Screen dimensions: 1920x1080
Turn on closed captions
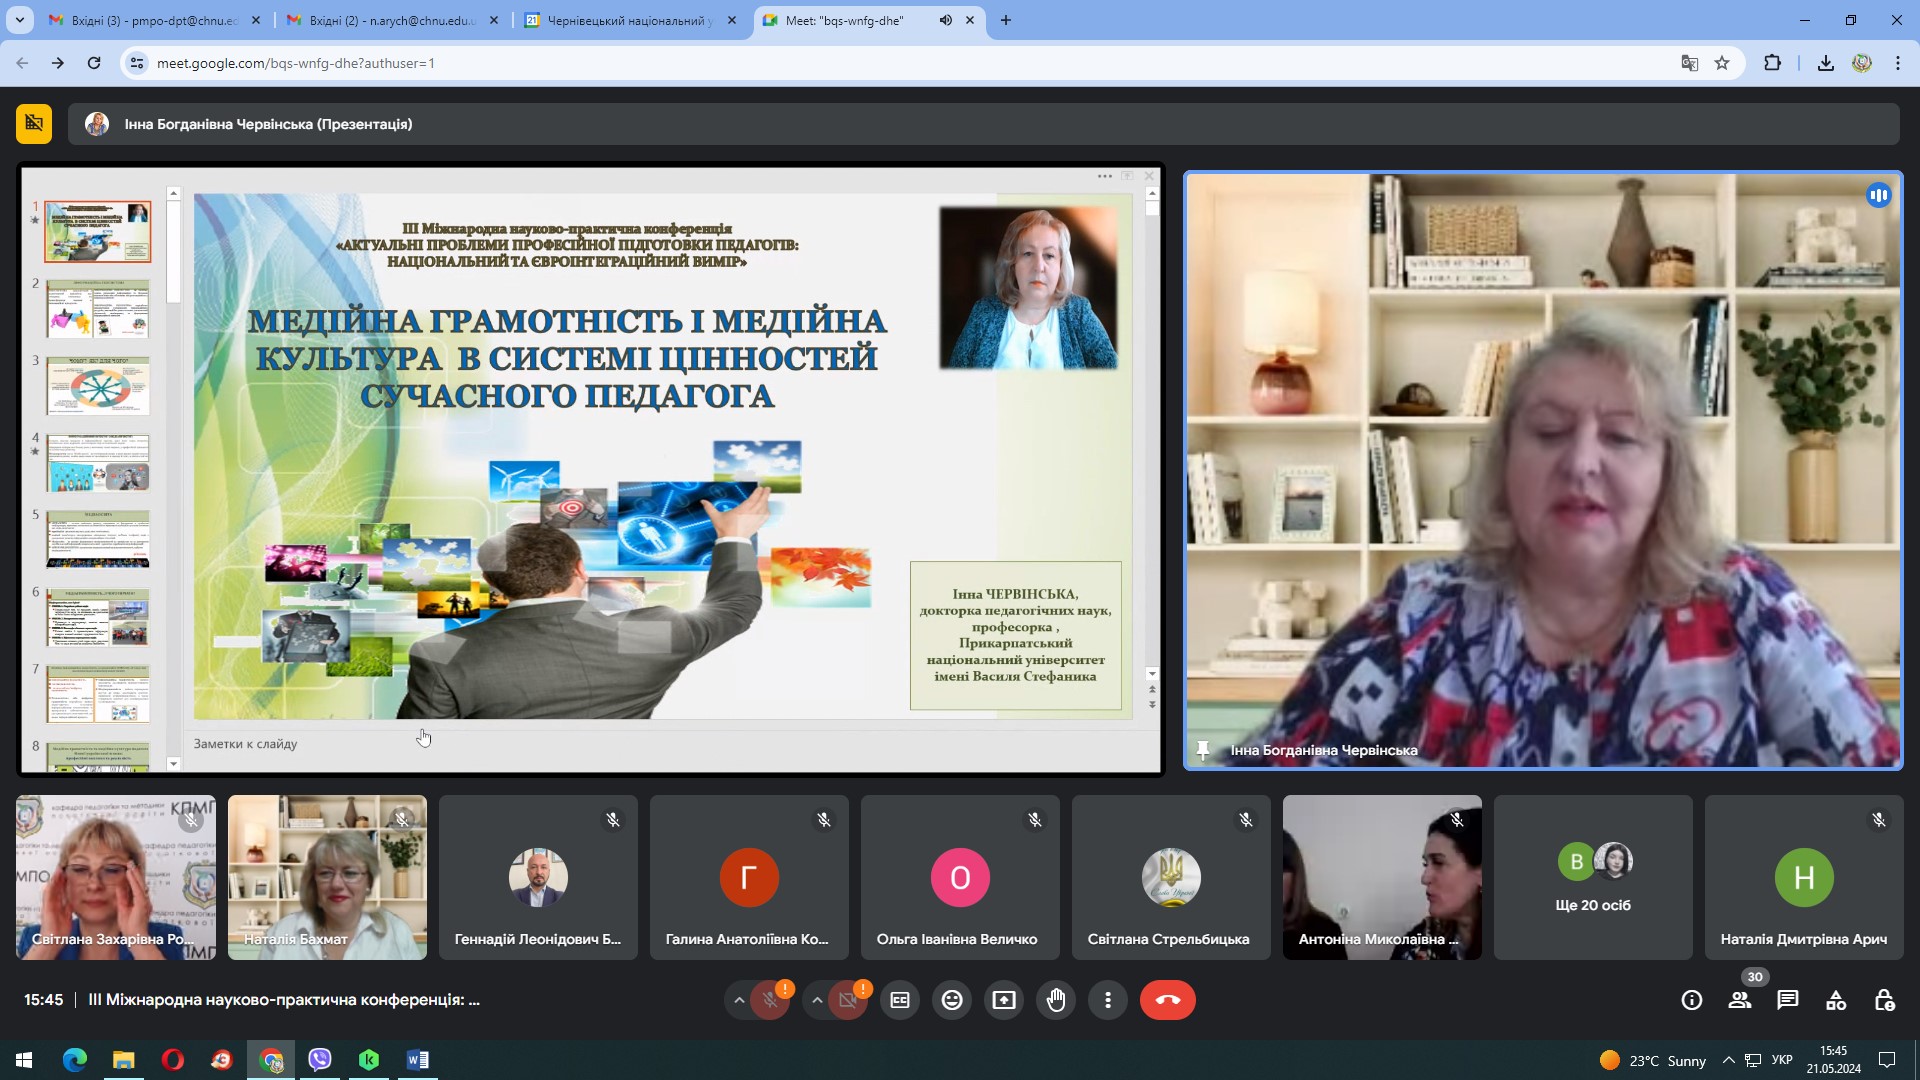(x=900, y=1000)
